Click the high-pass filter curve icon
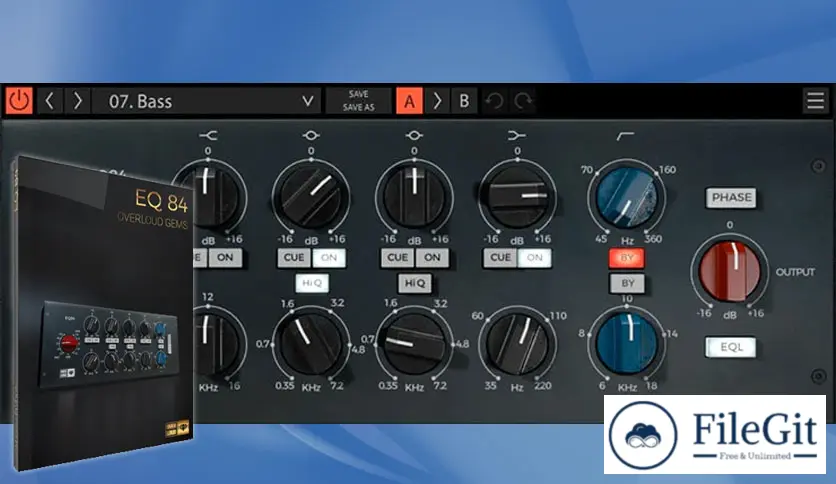The width and height of the screenshot is (836, 484). tap(625, 136)
